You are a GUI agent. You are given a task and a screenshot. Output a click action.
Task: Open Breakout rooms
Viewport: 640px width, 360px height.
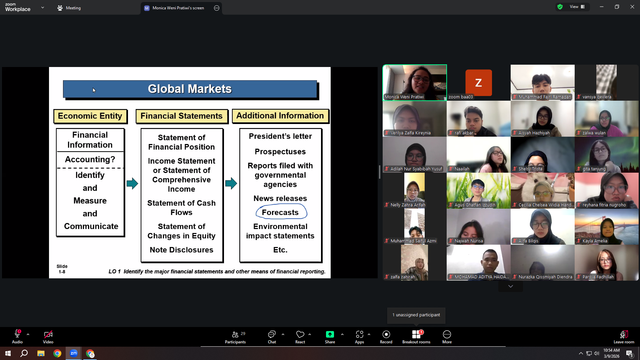[x=416, y=337]
